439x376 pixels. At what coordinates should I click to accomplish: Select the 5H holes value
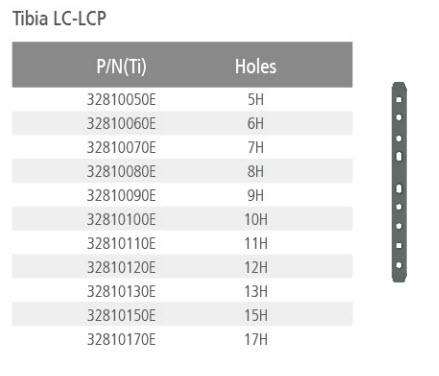(256, 100)
